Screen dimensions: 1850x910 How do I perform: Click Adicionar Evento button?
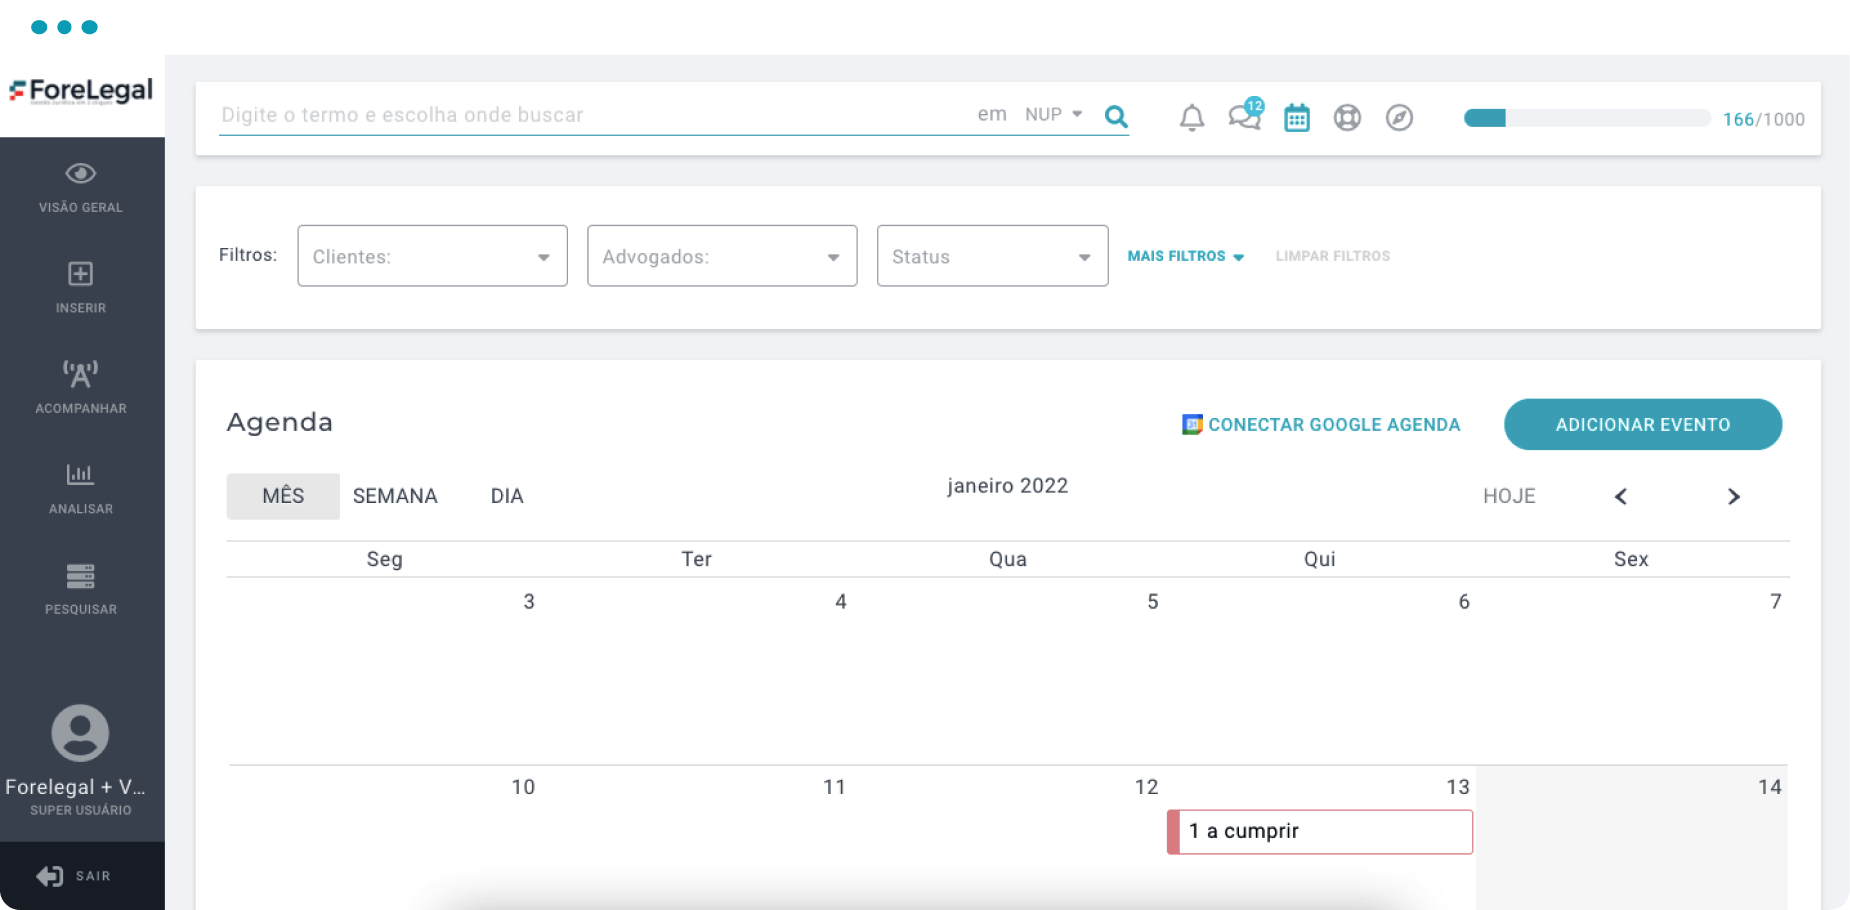coord(1643,425)
